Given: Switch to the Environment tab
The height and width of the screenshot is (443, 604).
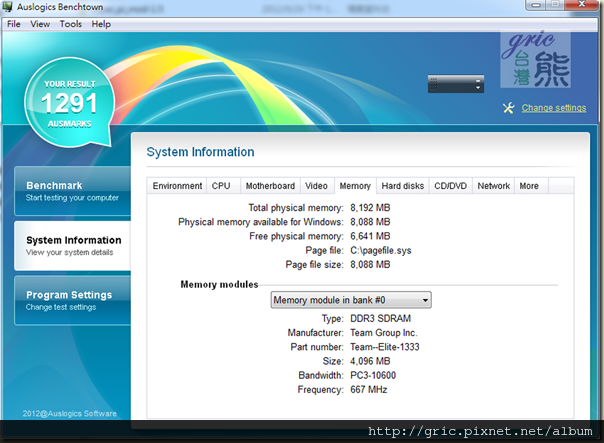Looking at the screenshot, I should (x=177, y=186).
